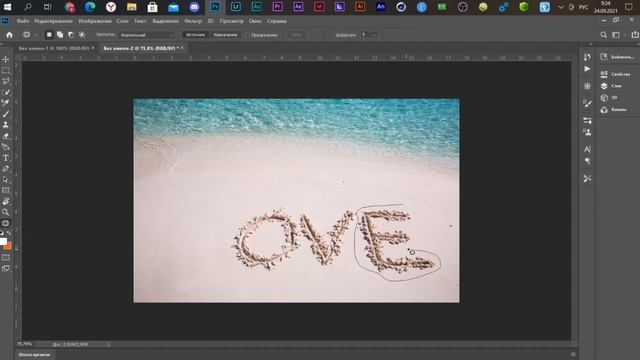Switch to the first document tab
Image resolution: width=640 pixels, height=360 pixels.
tap(54, 48)
